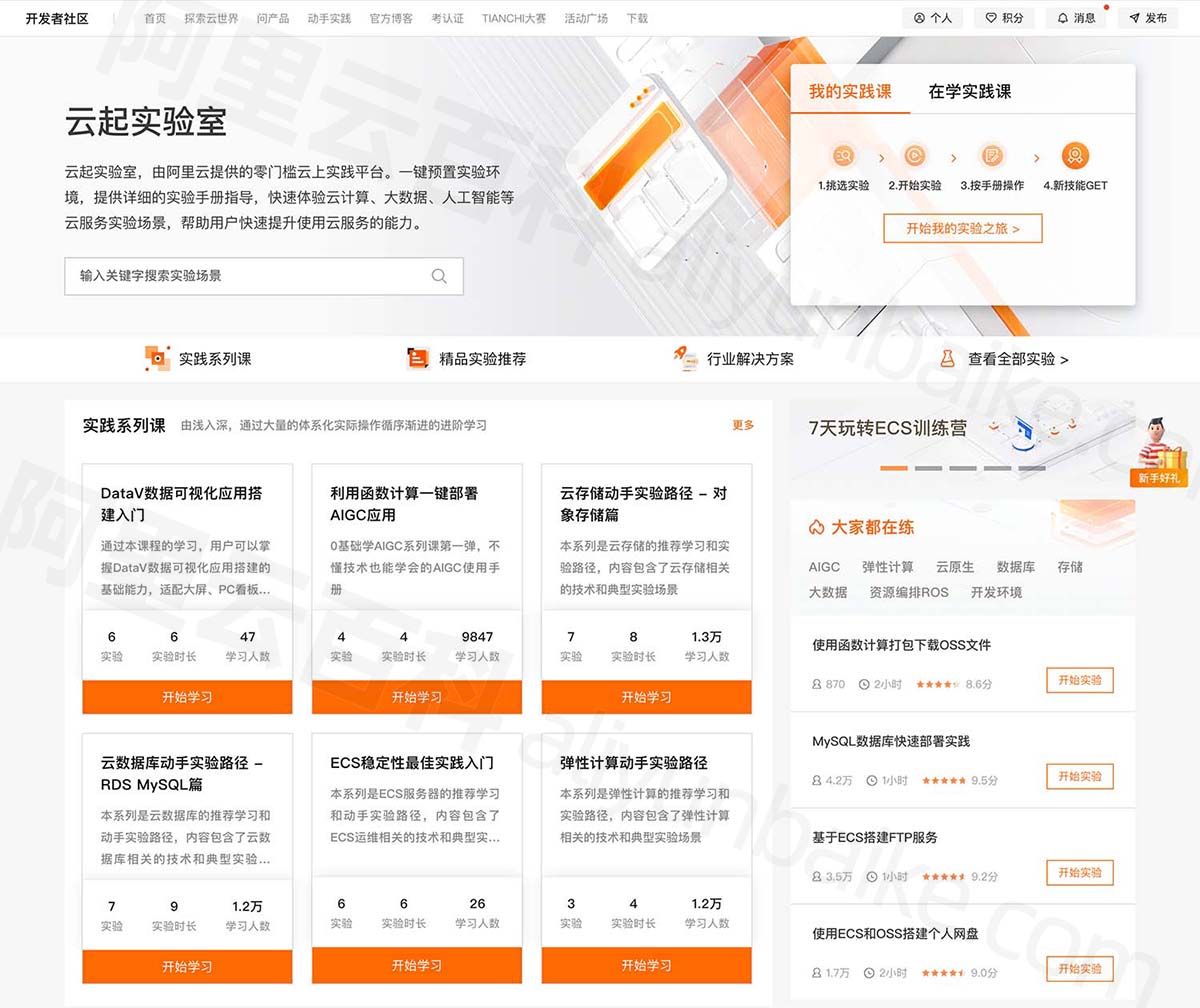
Task: Start learning 云数据库动手实验路径 RDS MySQL course
Action: pos(187,966)
